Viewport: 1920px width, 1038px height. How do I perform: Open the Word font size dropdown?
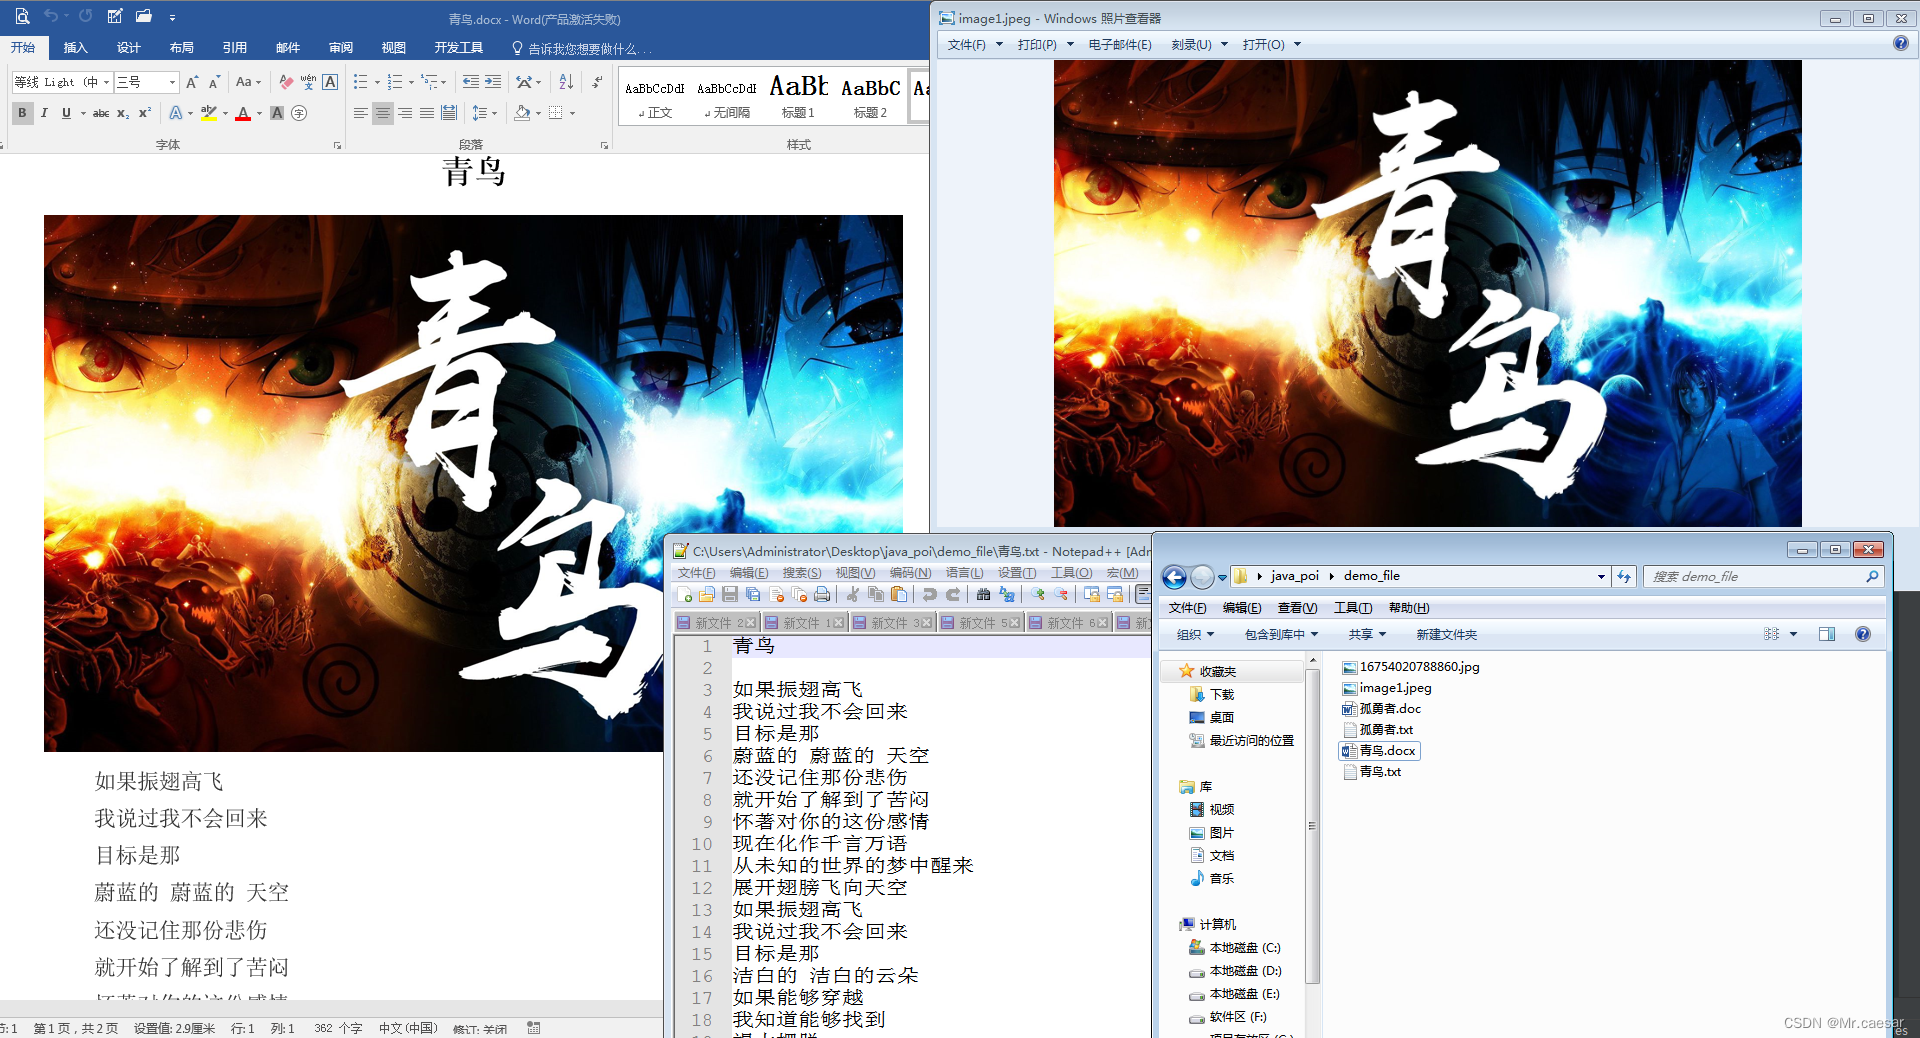tap(172, 82)
